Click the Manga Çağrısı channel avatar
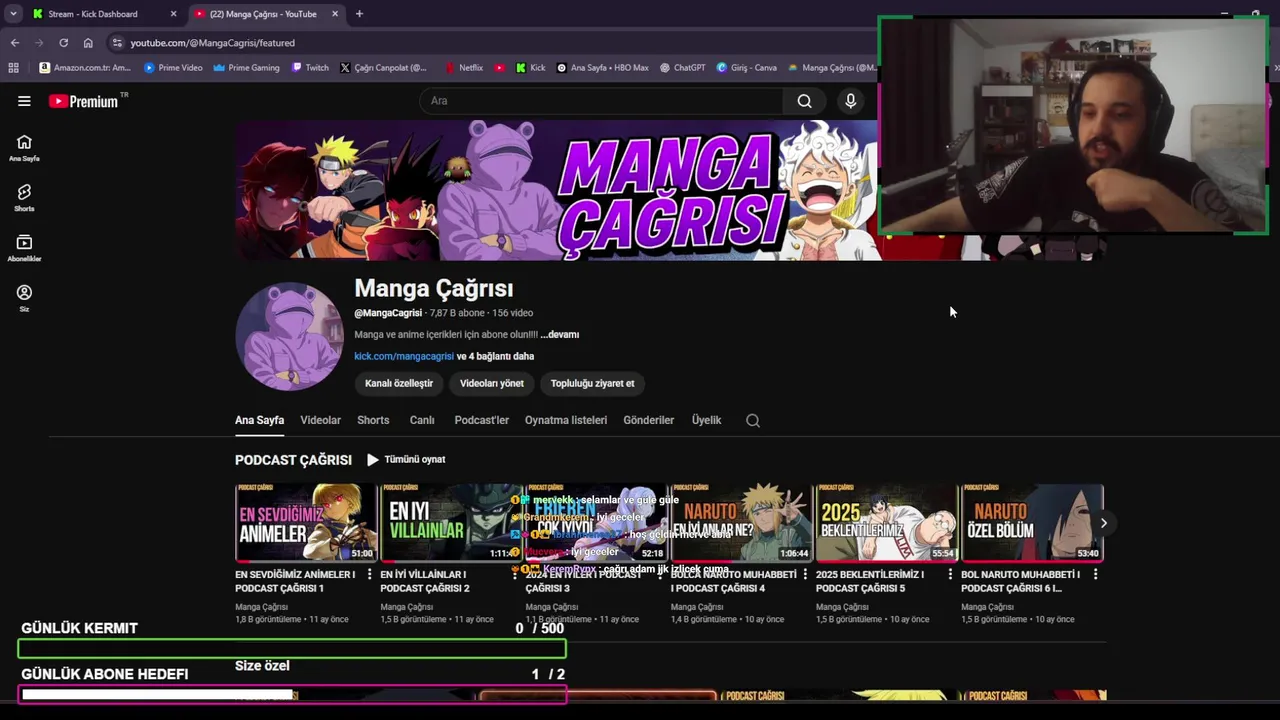 289,336
